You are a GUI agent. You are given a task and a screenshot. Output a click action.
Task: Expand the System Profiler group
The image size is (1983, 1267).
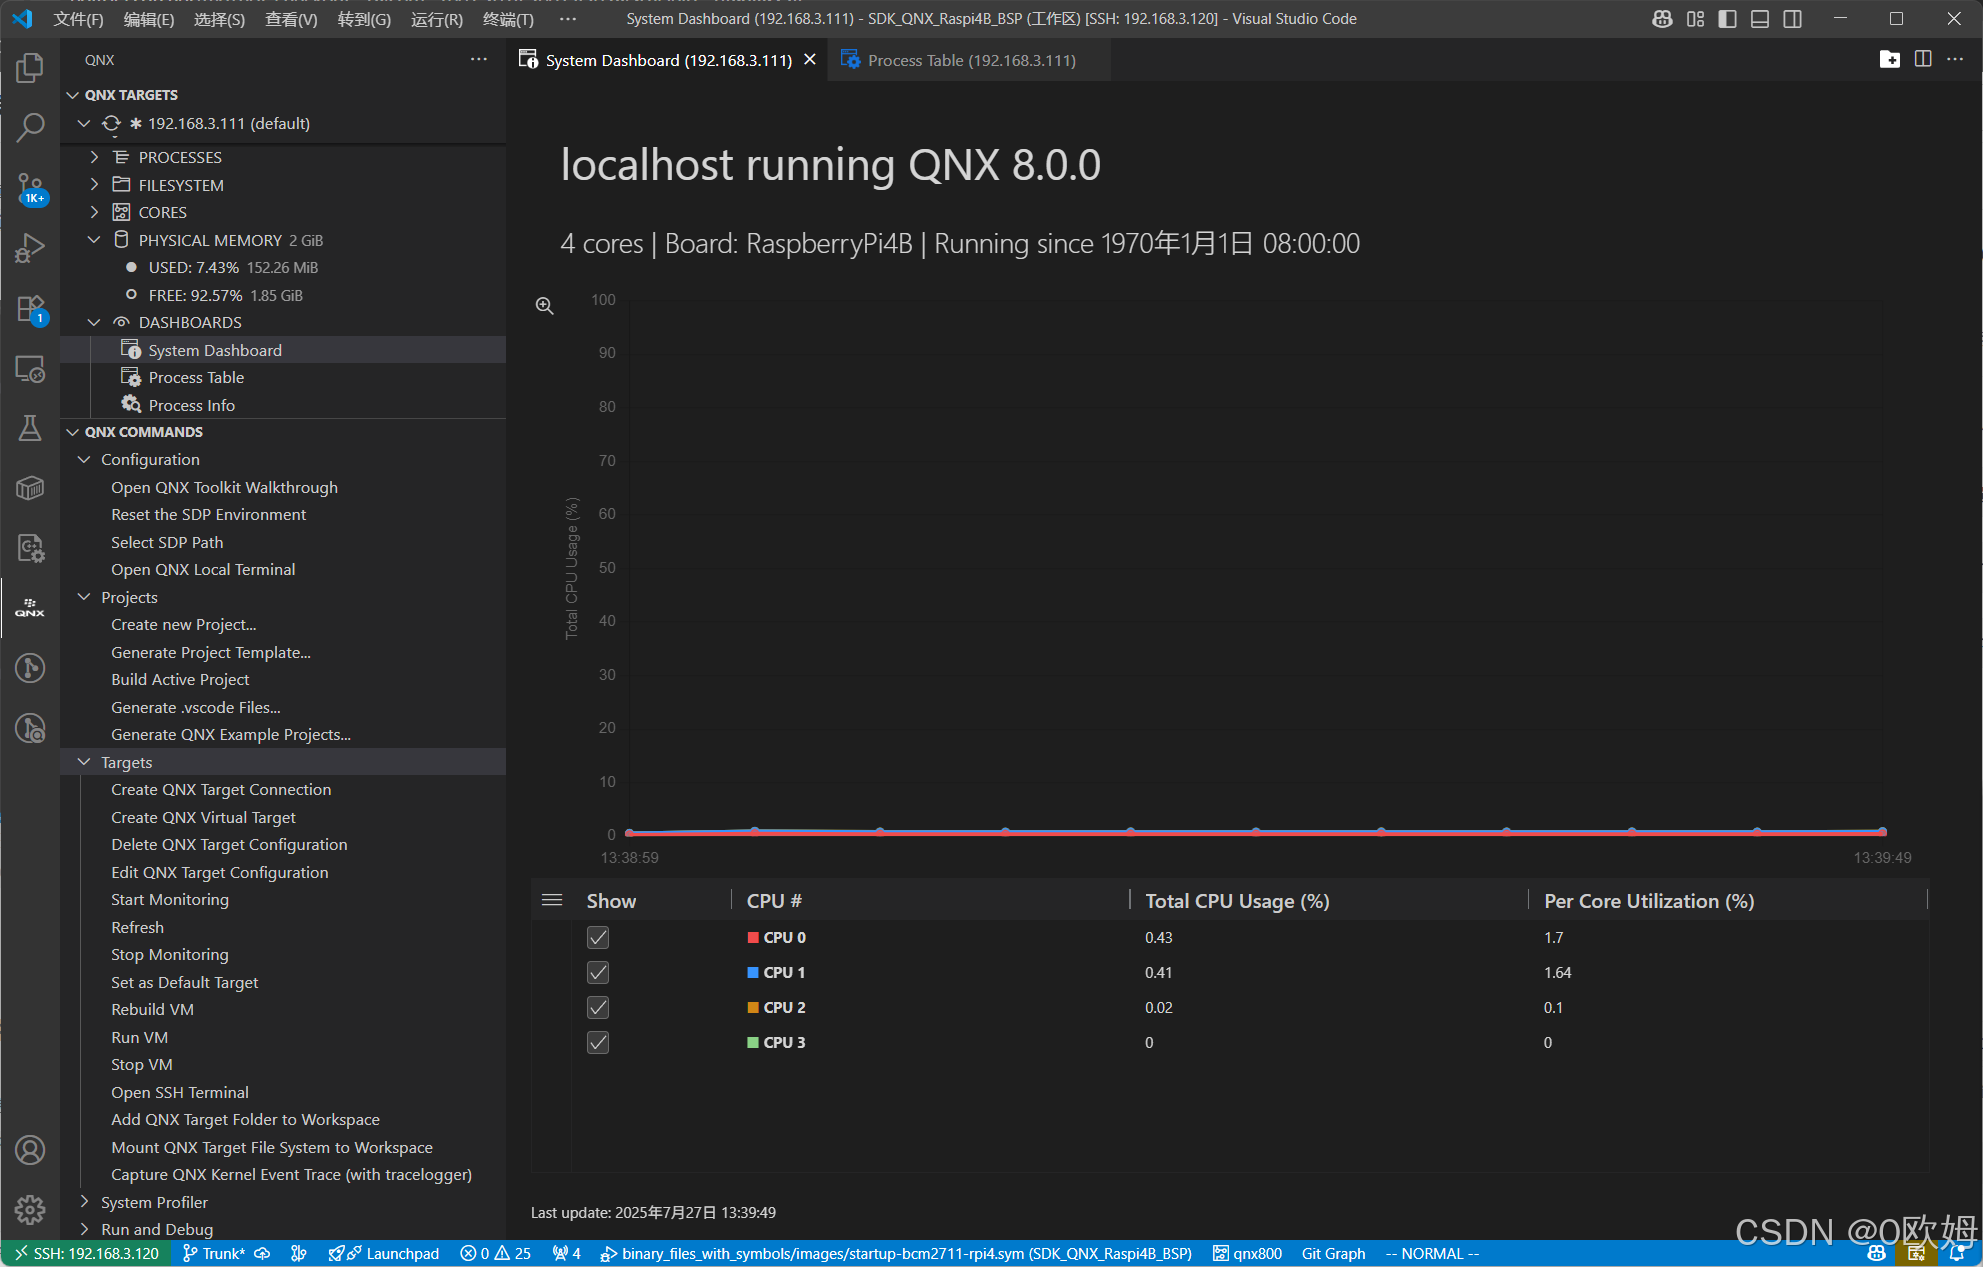tap(84, 1201)
